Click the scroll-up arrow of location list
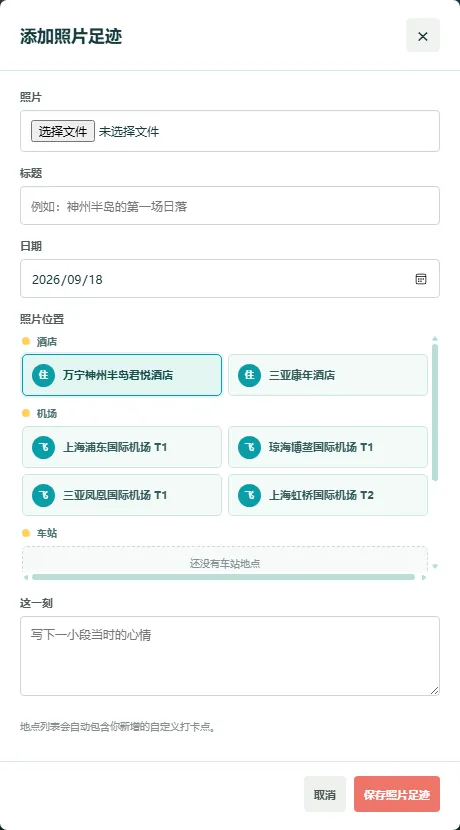 tap(435, 338)
